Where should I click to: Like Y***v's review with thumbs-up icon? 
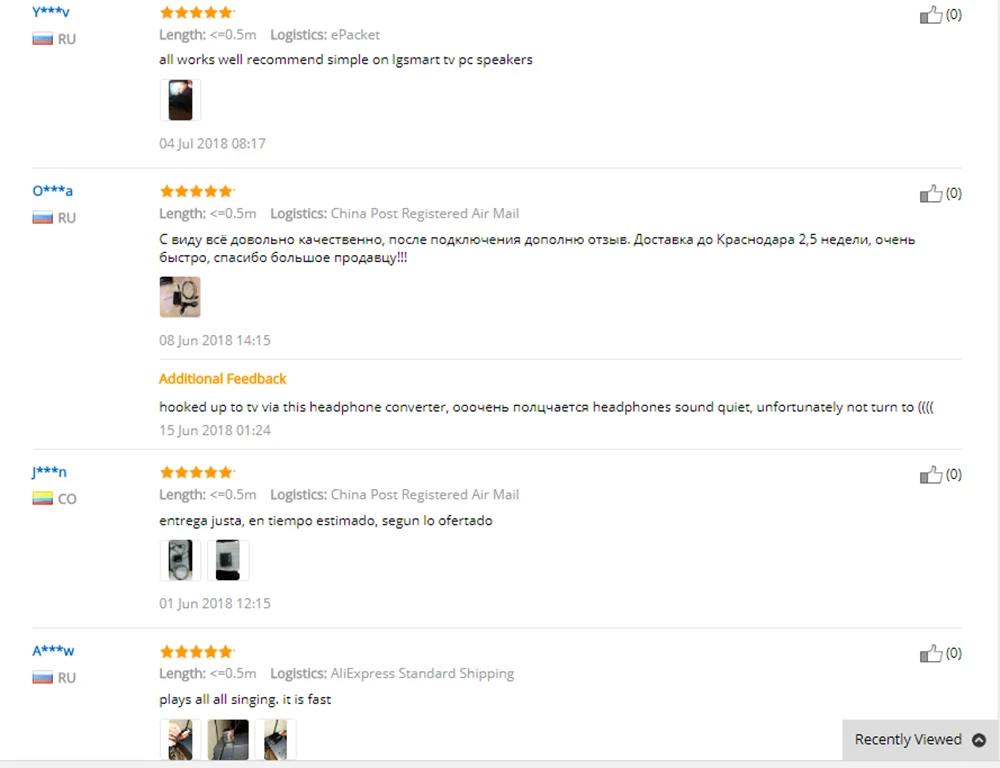pyautogui.click(x=930, y=15)
